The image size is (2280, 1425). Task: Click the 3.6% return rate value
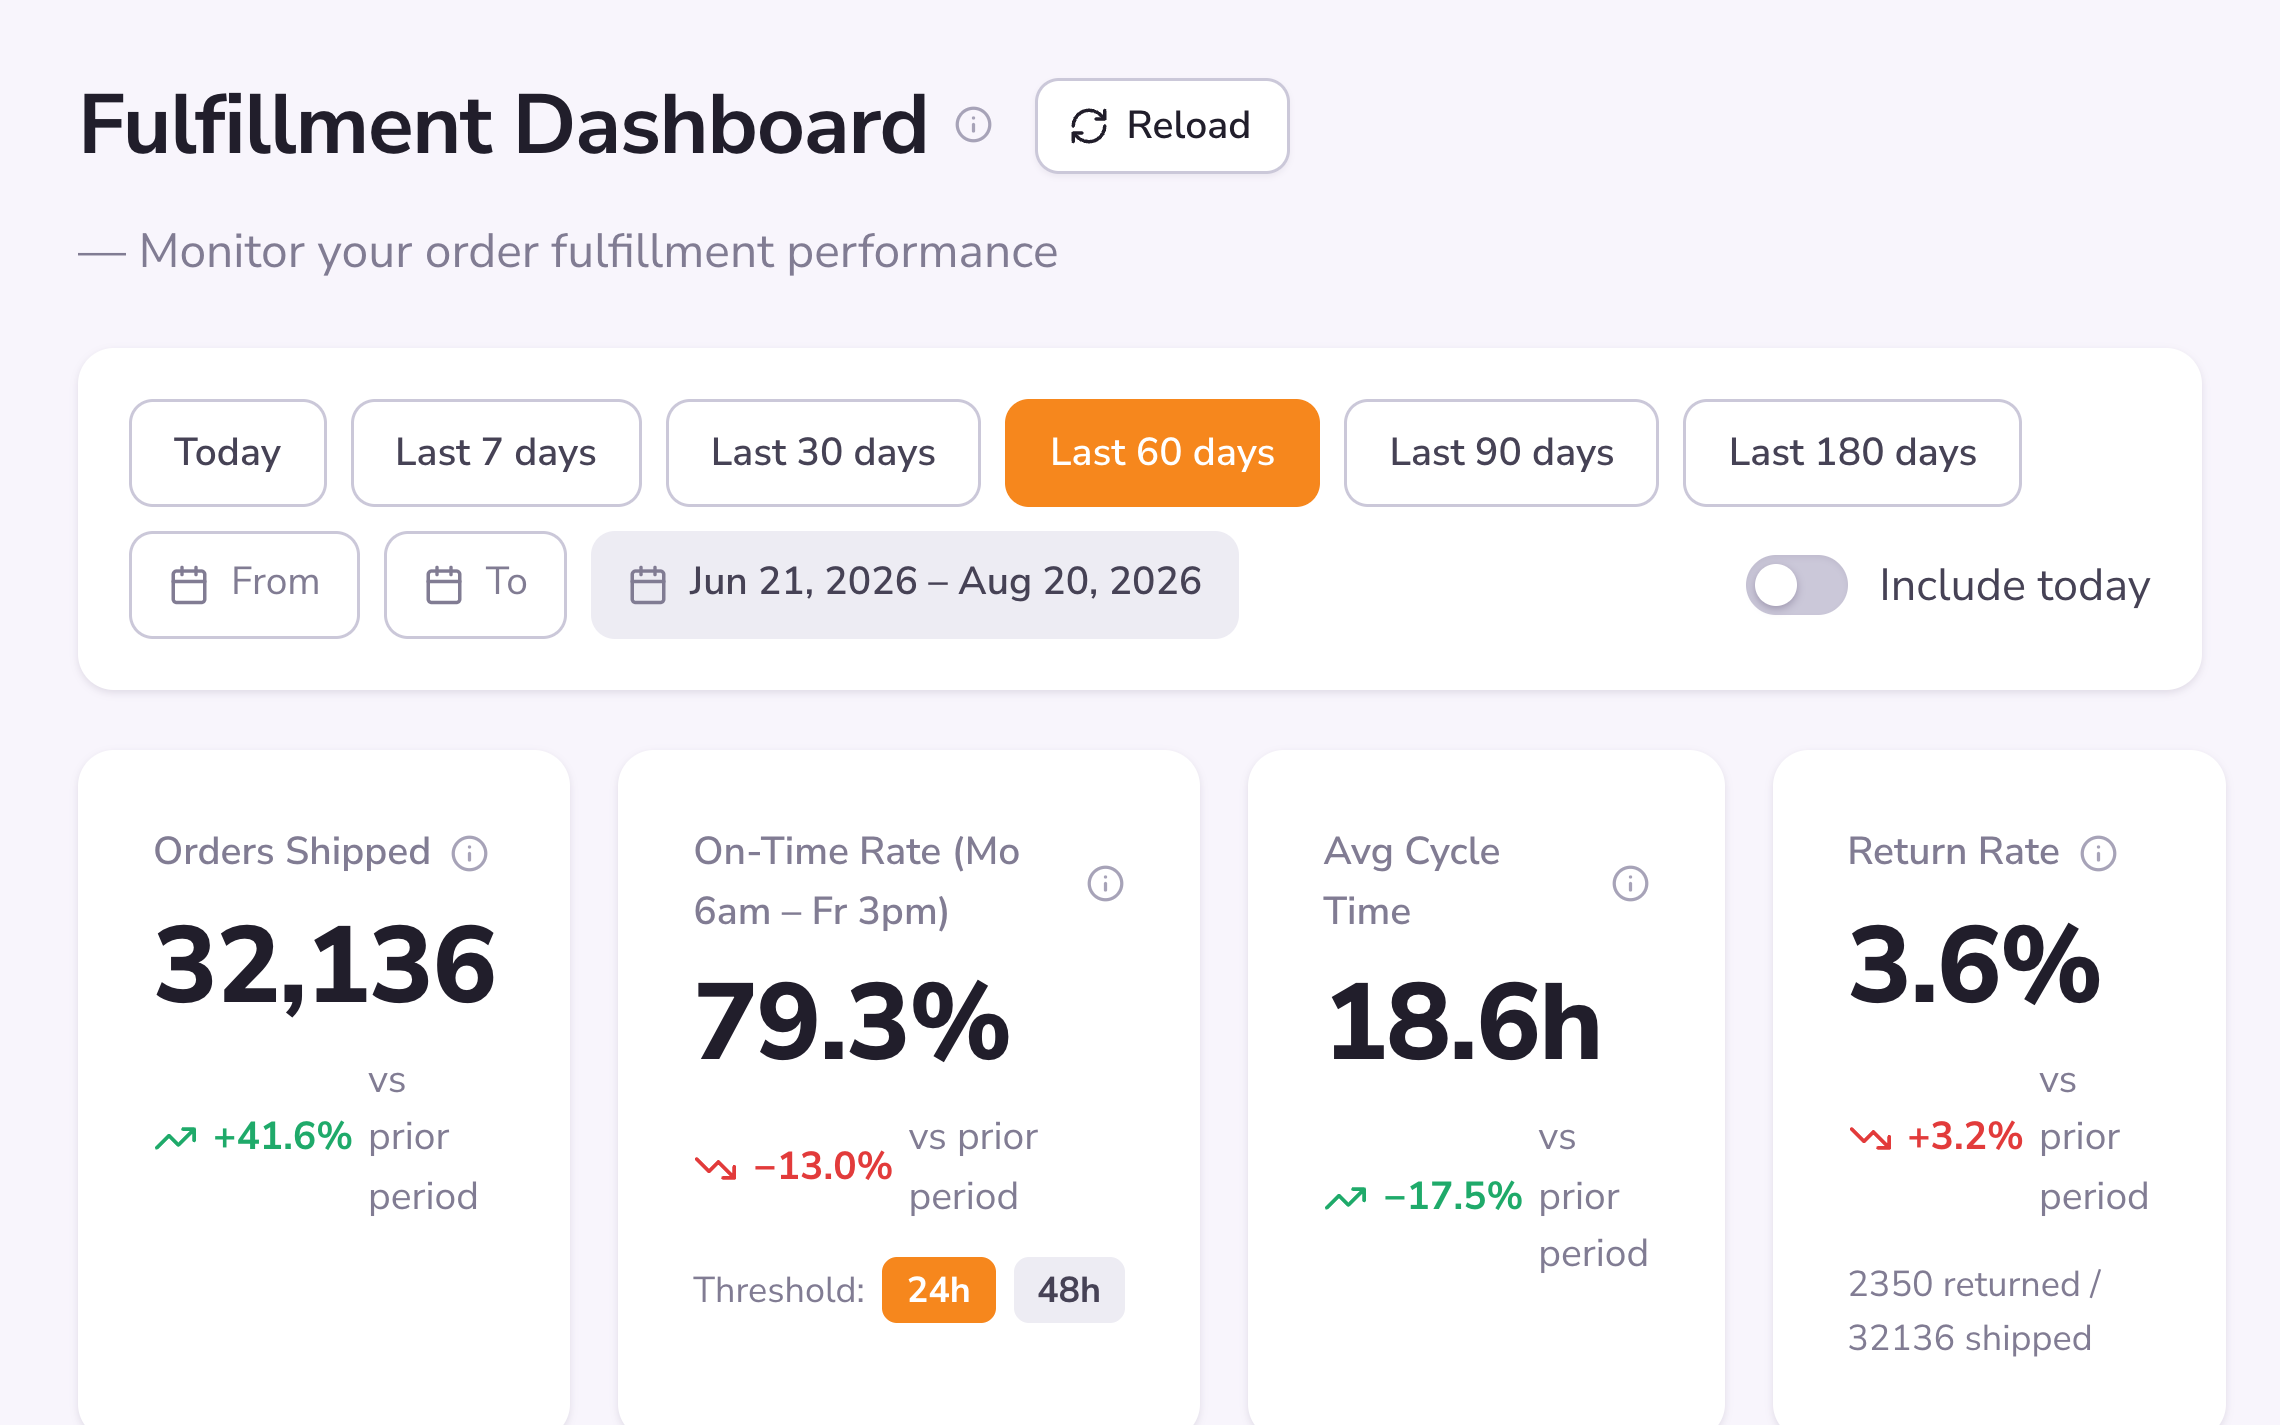[x=1974, y=965]
